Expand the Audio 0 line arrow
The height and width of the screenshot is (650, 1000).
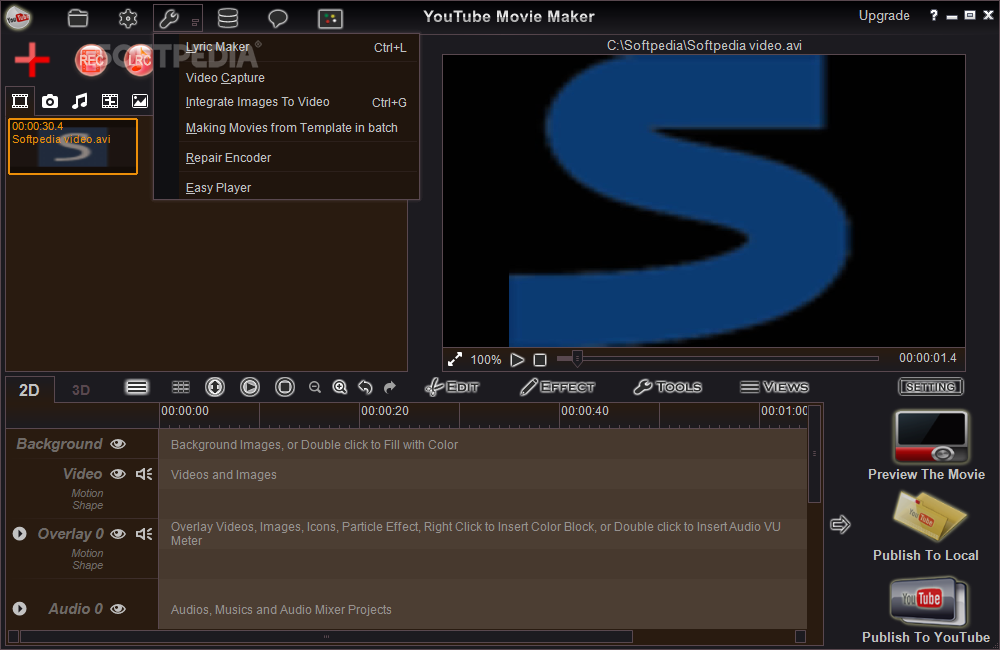point(20,609)
